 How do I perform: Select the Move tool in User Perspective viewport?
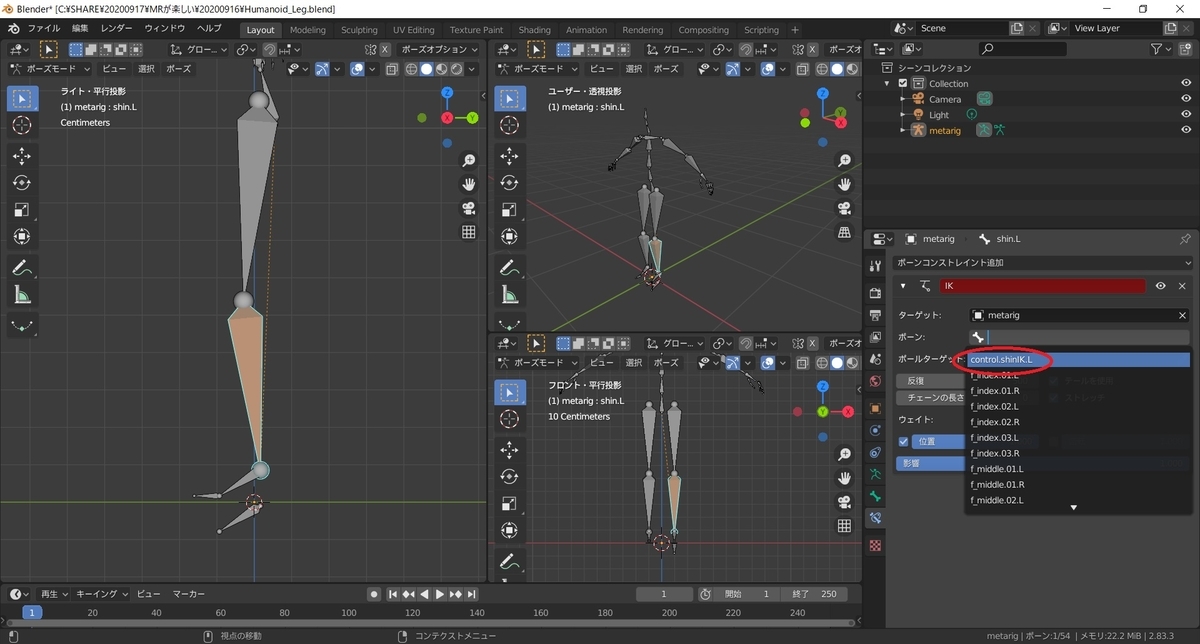509,156
